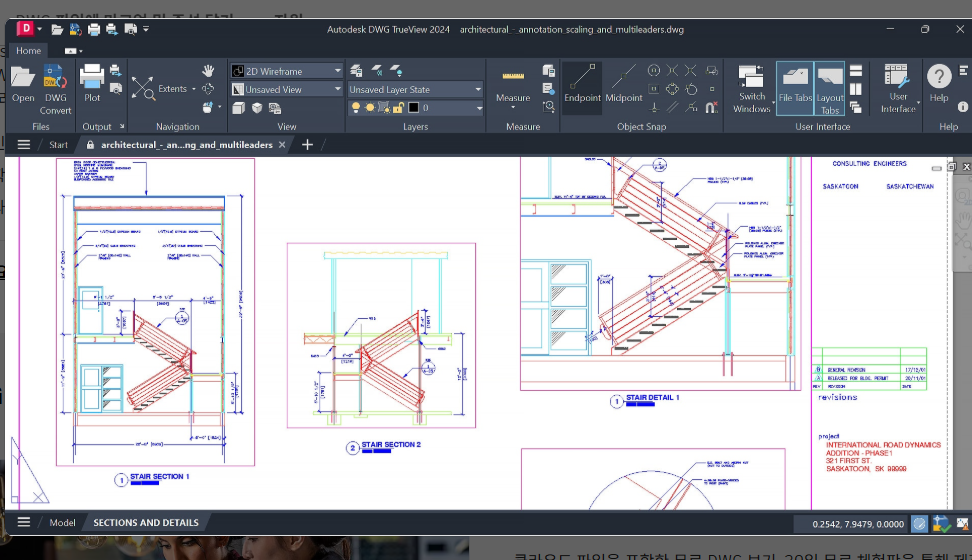Viewport: 972px width, 560px height.
Task: Open the Layer Properties icon
Action: coord(356,71)
